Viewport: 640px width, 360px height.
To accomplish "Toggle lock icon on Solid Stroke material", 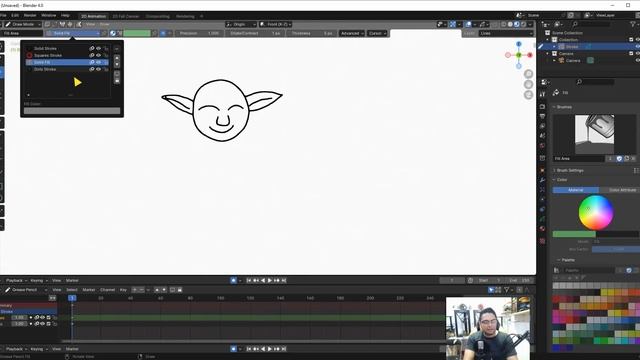I will point(105,48).
